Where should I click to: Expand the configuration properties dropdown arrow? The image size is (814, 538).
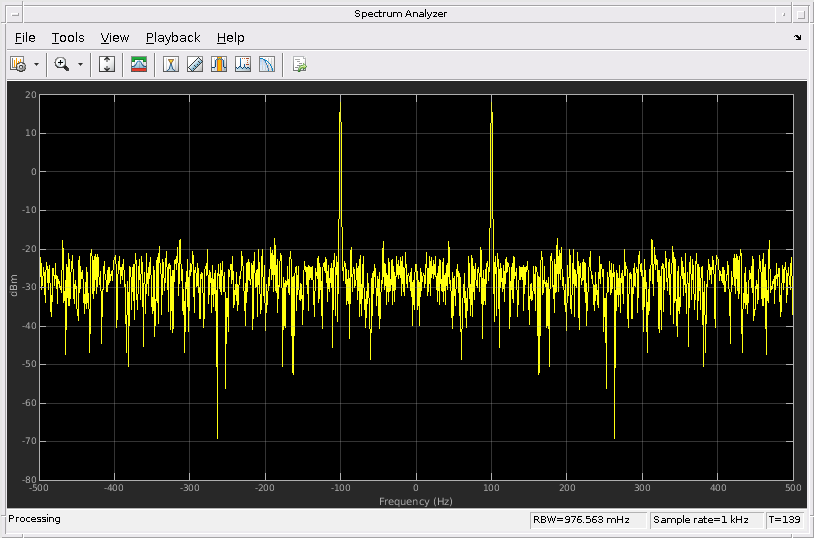click(37, 64)
